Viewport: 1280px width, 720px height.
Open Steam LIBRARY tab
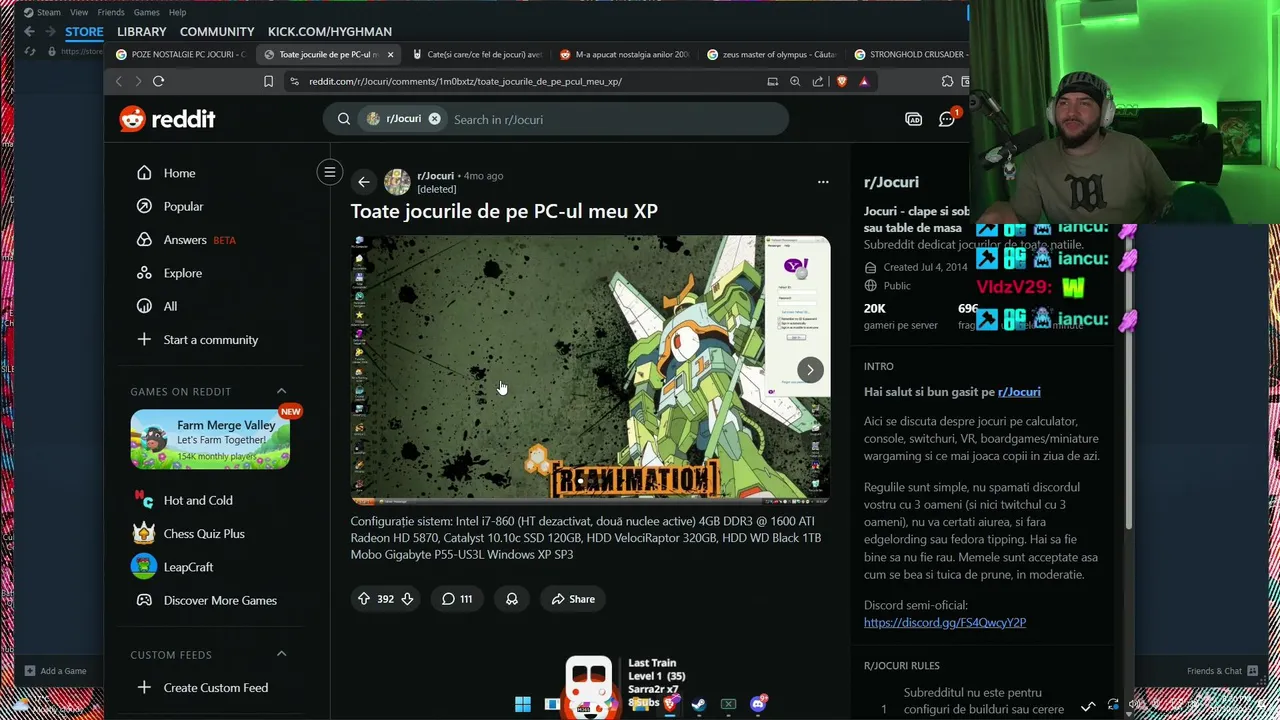[x=142, y=31]
